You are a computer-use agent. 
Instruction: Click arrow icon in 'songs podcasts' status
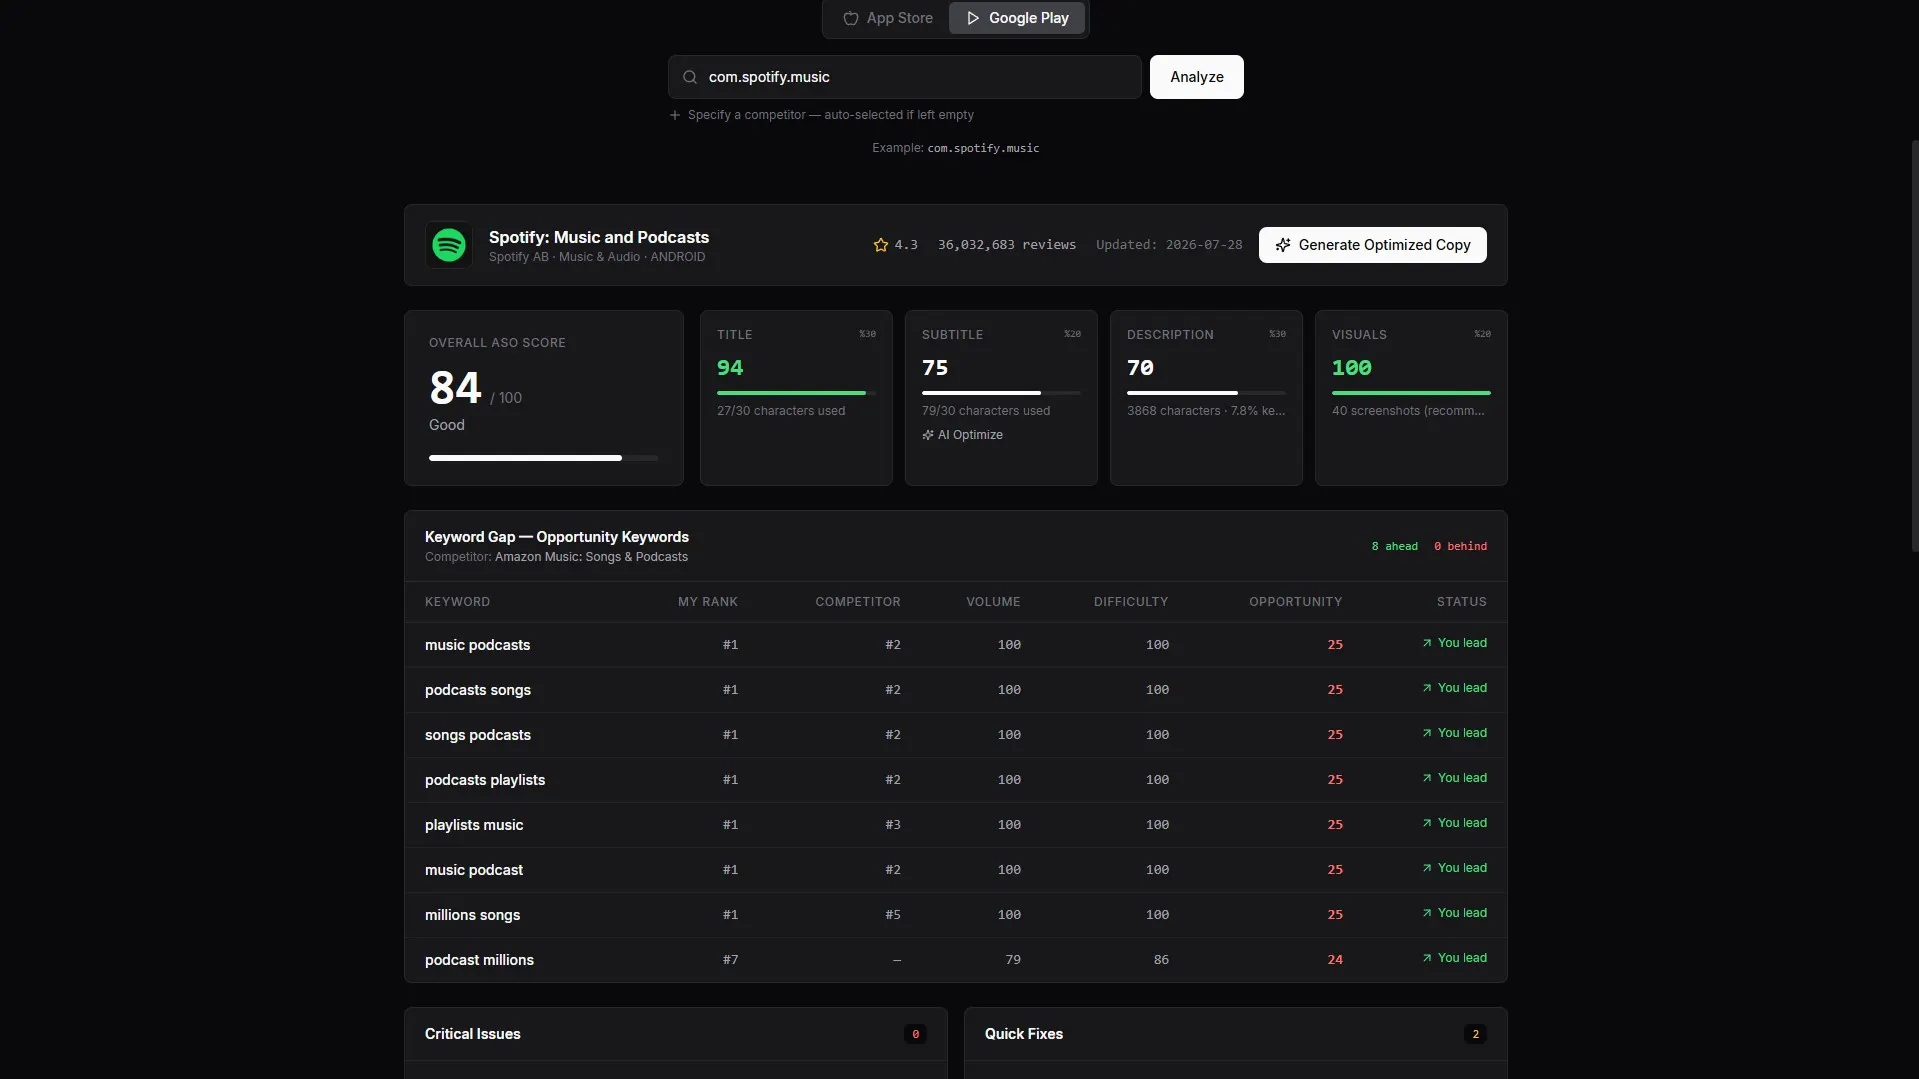click(1427, 733)
